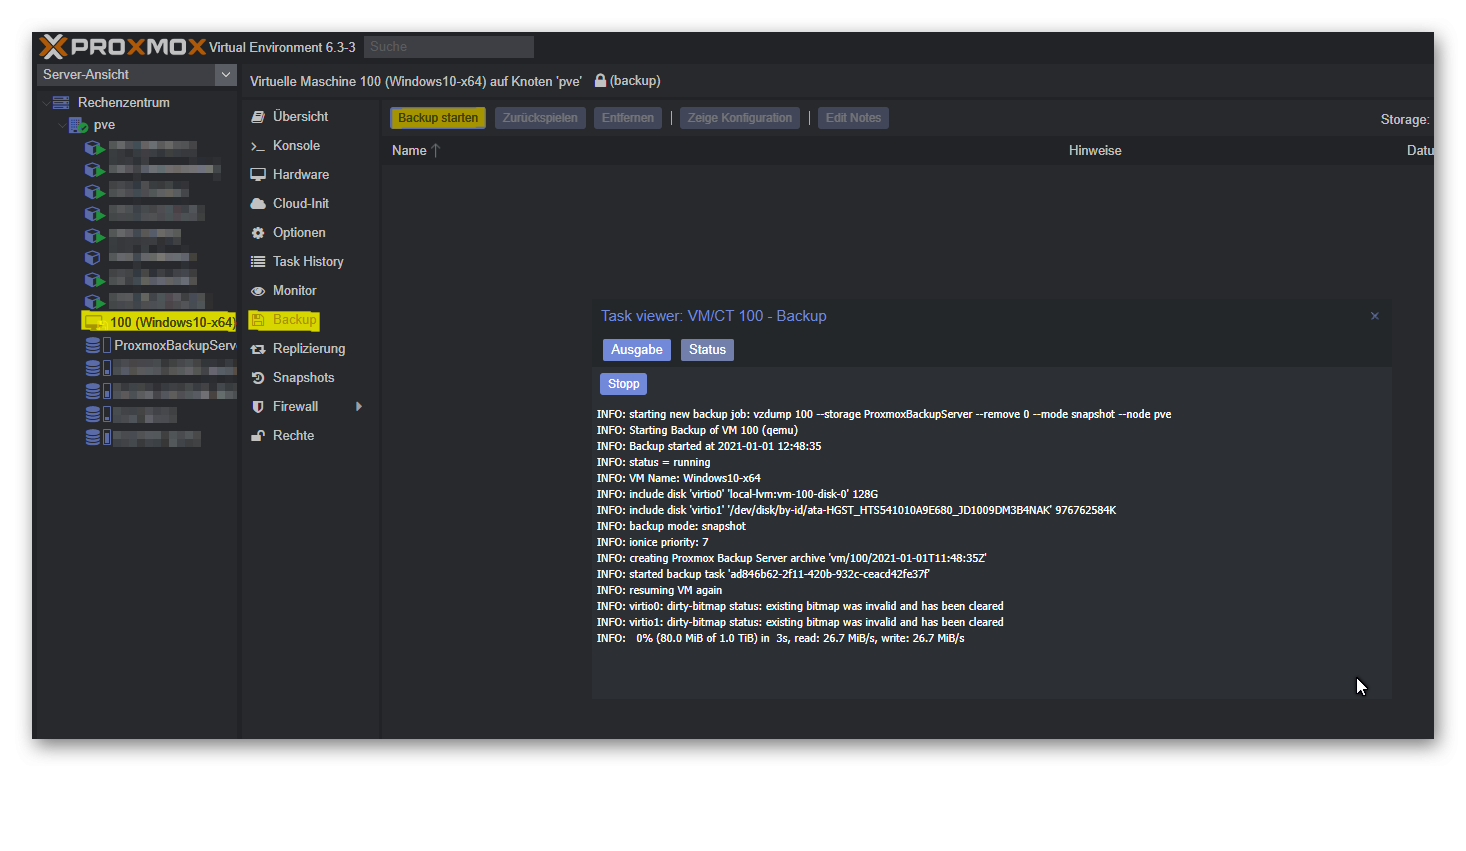Click the Backup floppy disk icon
This screenshot has width=1466, height=851.
coord(258,320)
